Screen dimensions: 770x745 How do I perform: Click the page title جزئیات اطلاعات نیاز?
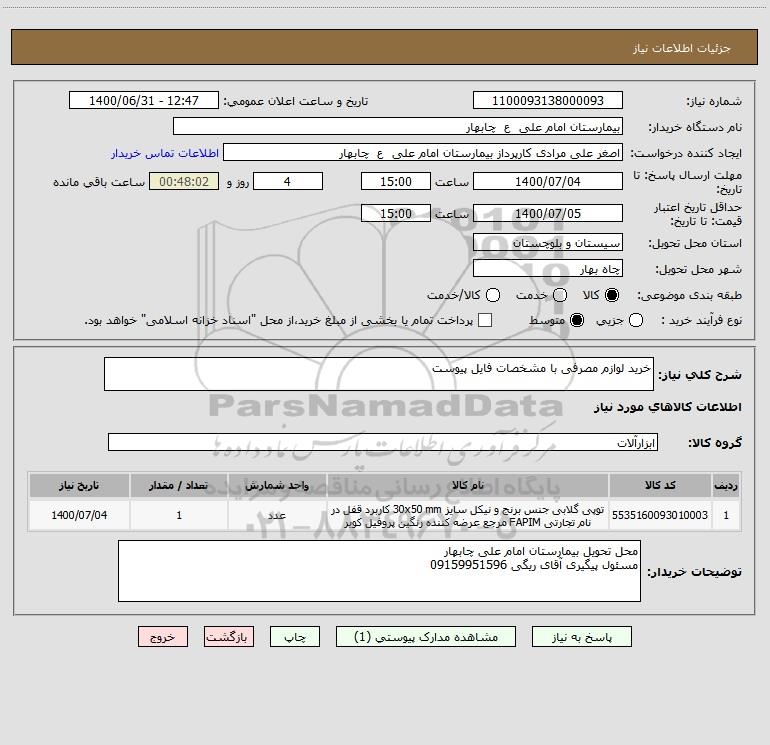coord(681,48)
